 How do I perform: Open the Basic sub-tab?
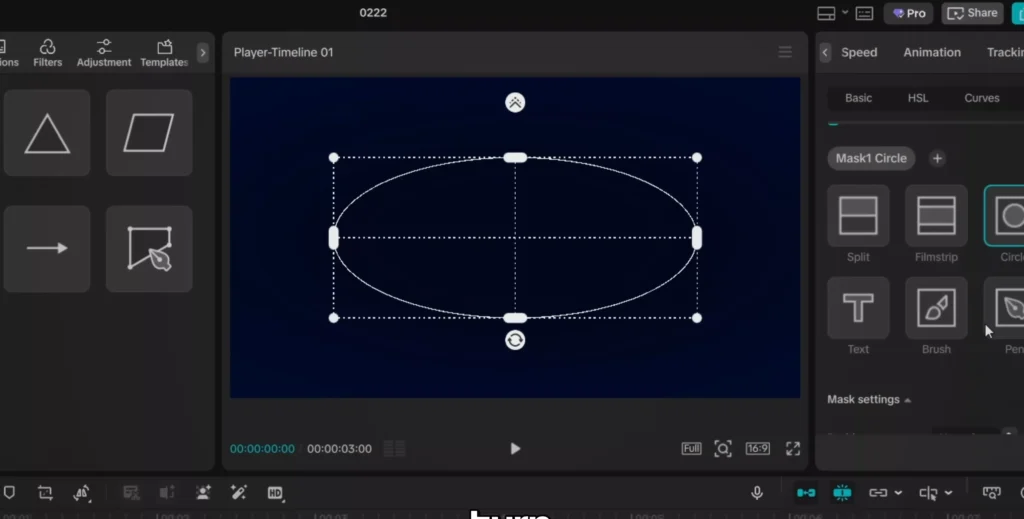pos(858,98)
